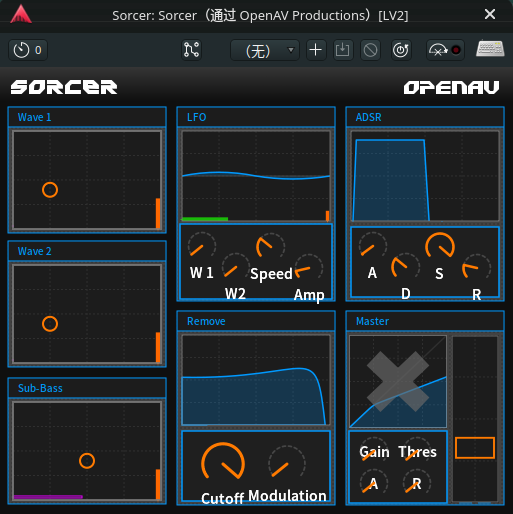Click the Sub-Bass panel header
This screenshot has height=514, width=513.
87,388
